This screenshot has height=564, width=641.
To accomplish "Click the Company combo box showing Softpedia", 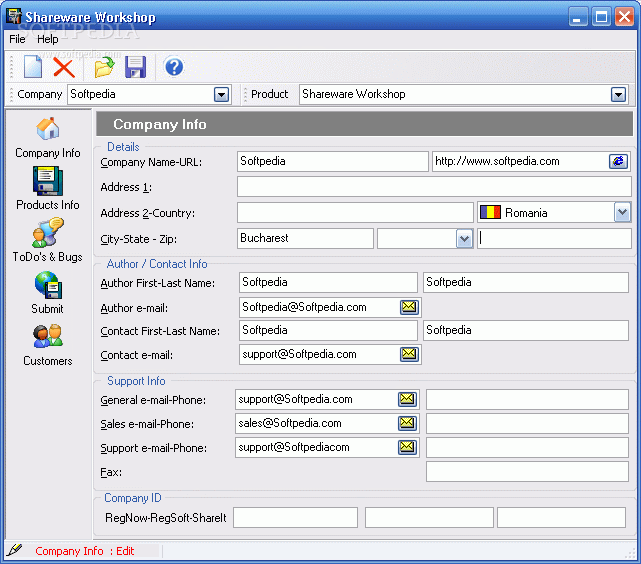I will click(x=149, y=94).
